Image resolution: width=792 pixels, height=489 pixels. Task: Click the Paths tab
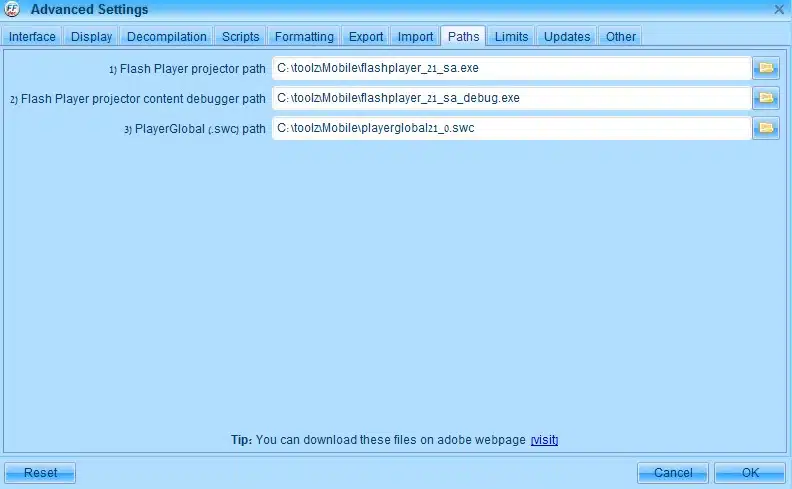(x=463, y=37)
